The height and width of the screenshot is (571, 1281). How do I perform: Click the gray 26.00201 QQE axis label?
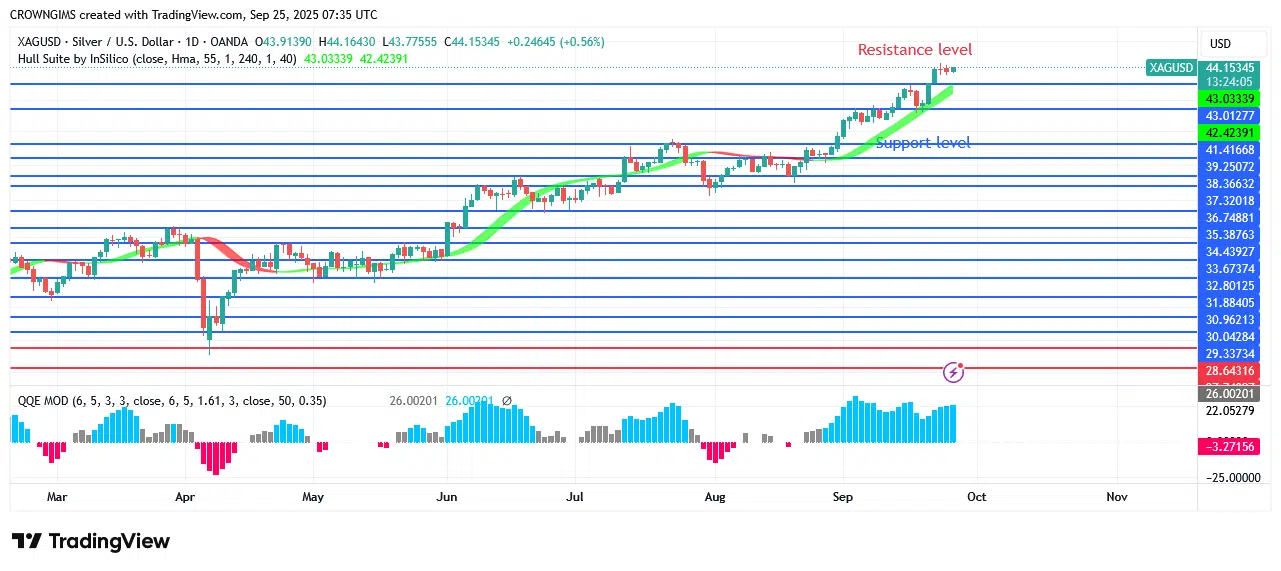point(1238,395)
